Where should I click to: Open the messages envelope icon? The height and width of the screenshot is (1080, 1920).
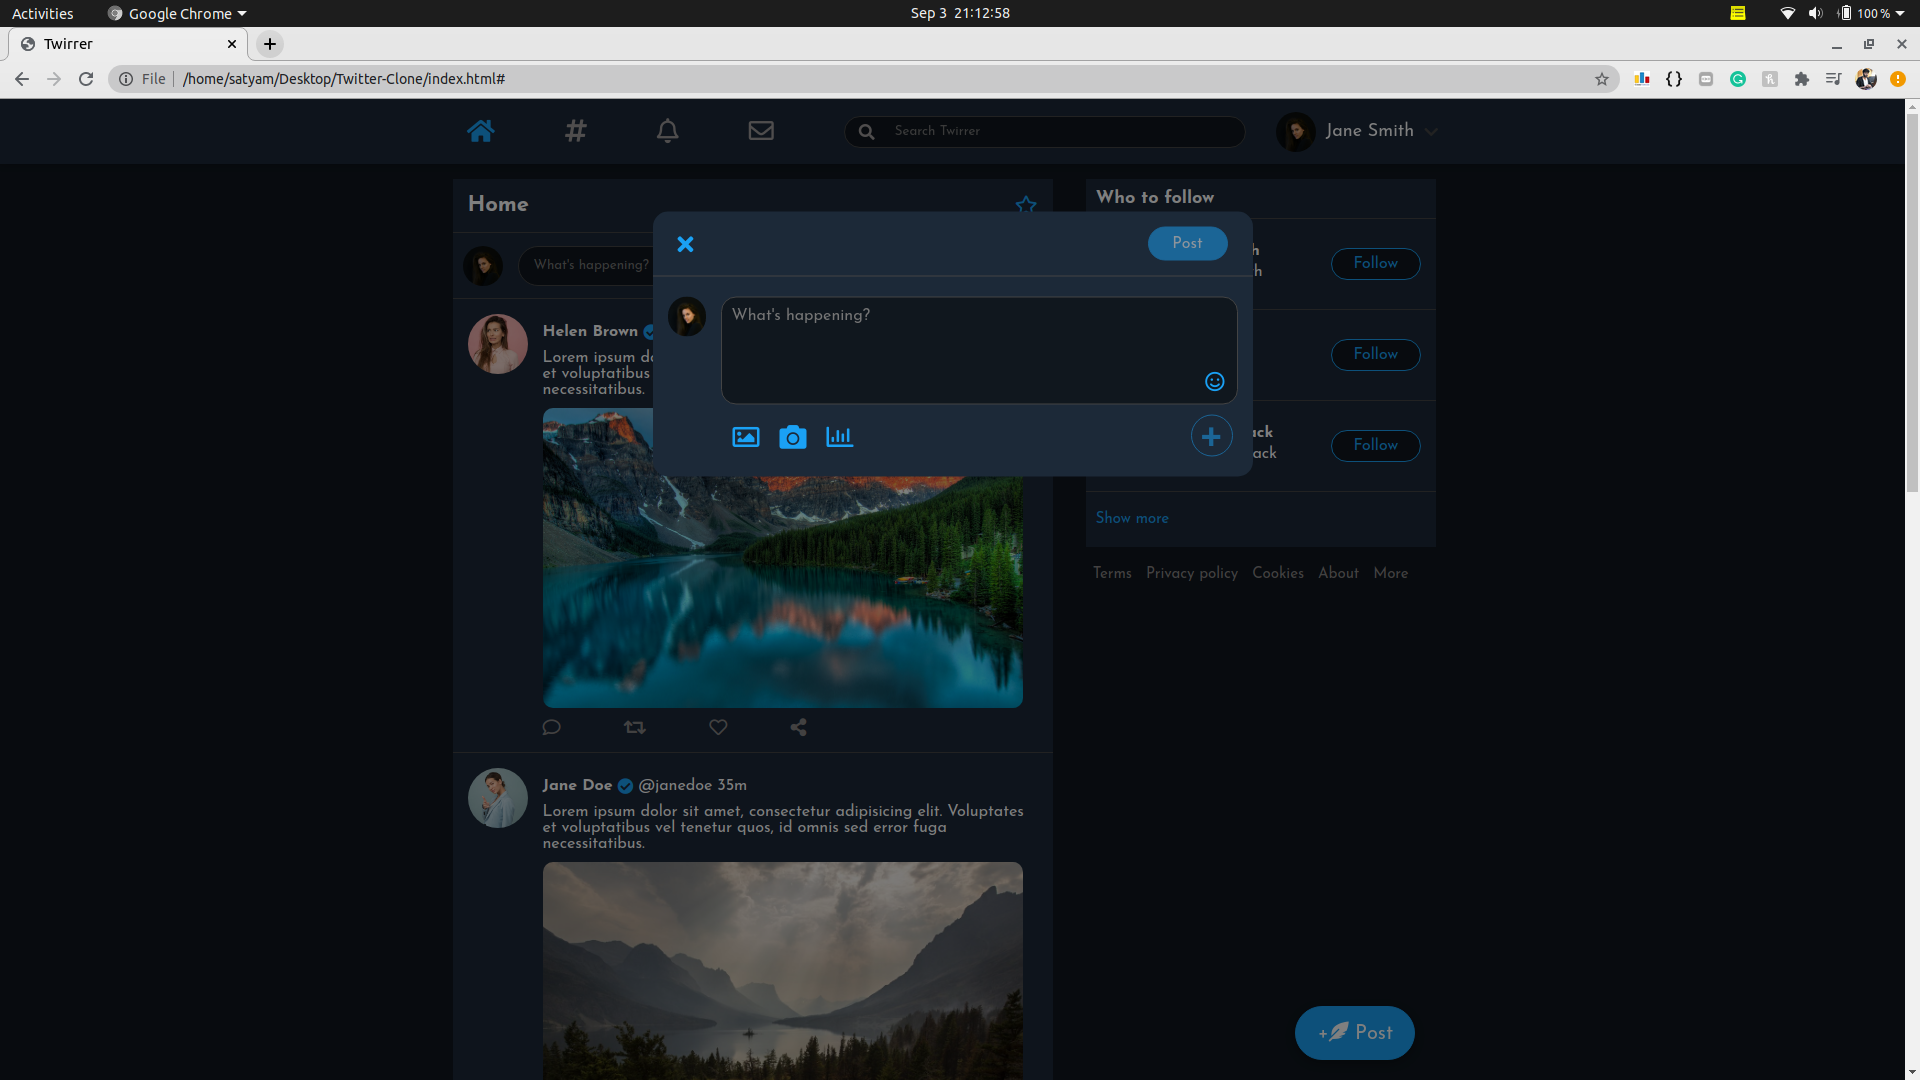click(x=761, y=131)
